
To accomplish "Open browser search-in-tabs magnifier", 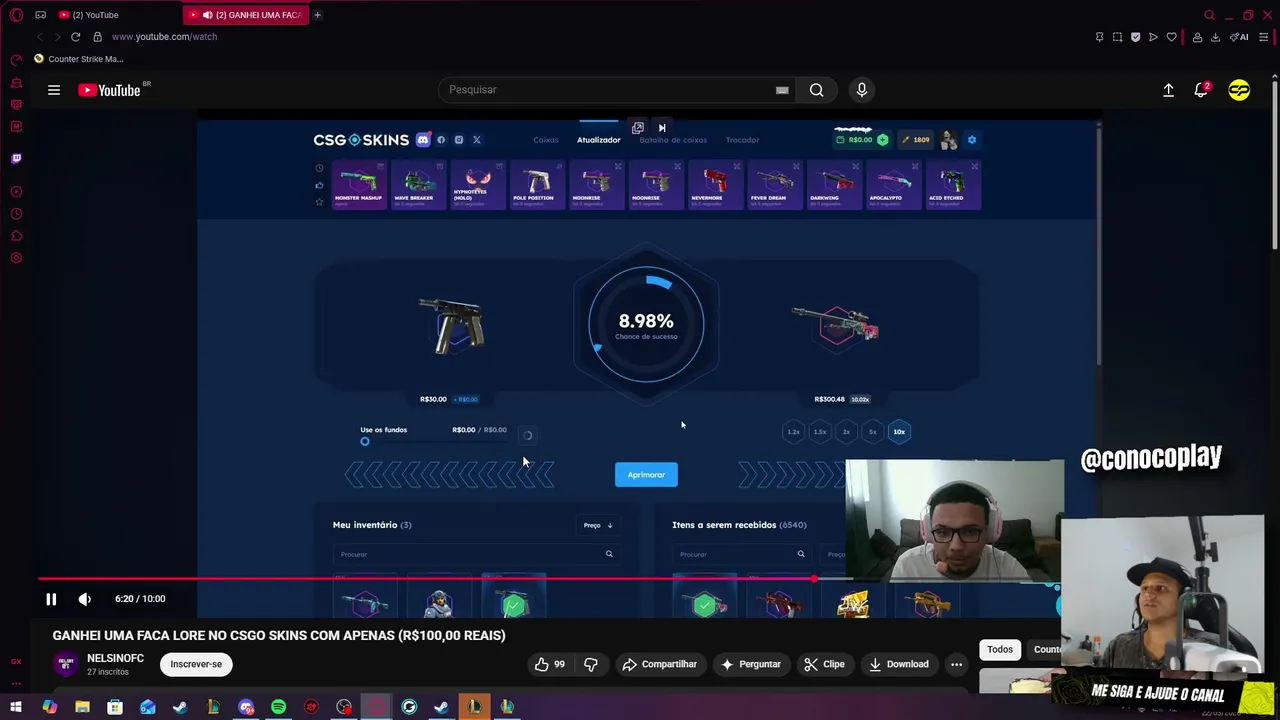I will tap(1209, 15).
